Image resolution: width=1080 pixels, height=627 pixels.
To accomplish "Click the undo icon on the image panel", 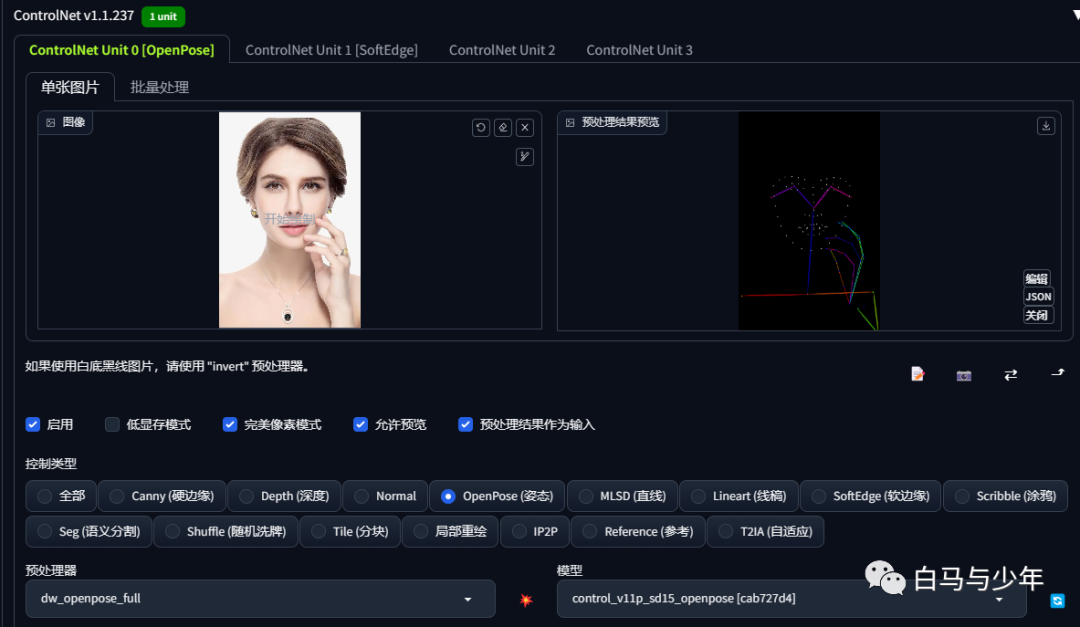I will point(481,127).
